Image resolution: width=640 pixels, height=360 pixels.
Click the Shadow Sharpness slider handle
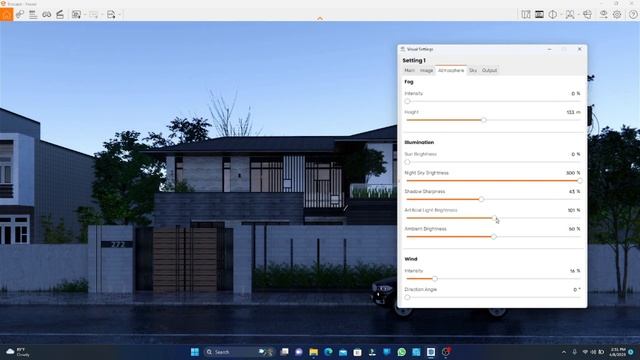pyautogui.click(x=481, y=199)
